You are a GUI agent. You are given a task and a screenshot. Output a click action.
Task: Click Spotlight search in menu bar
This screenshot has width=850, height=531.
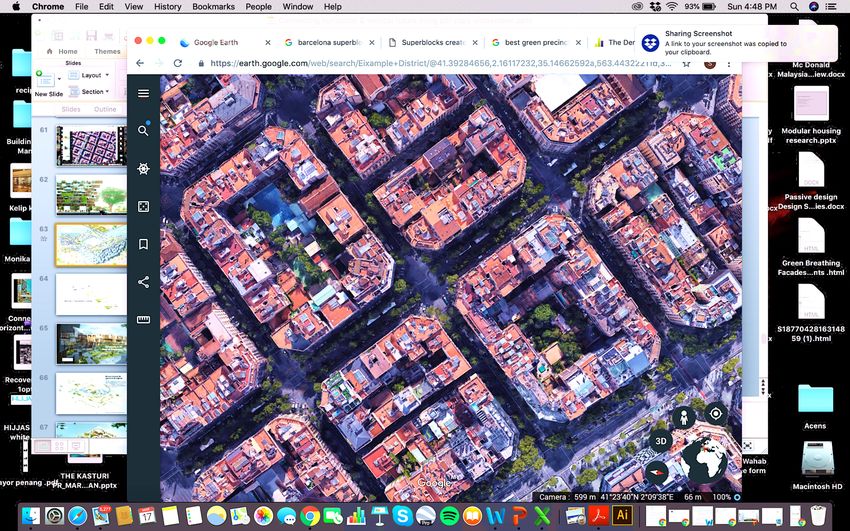tap(794, 7)
